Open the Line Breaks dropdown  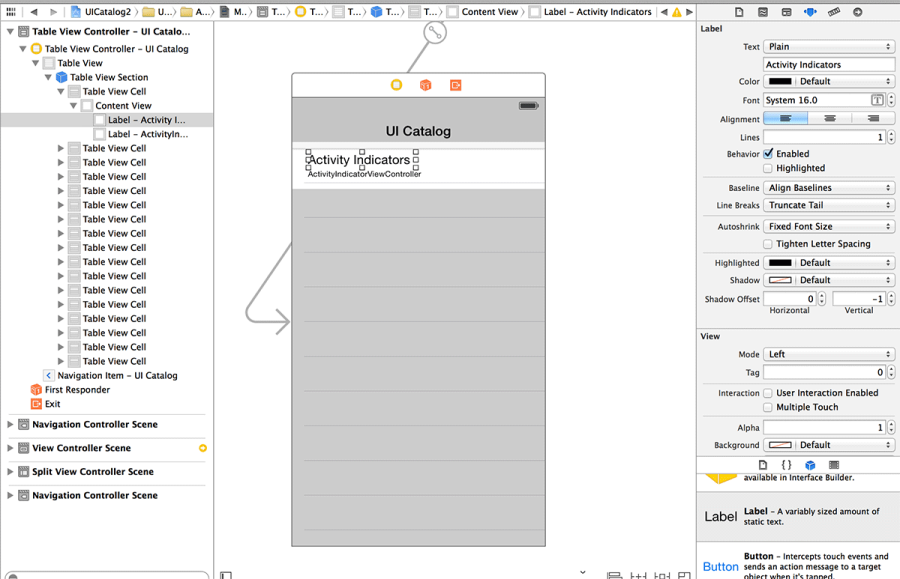click(x=829, y=205)
